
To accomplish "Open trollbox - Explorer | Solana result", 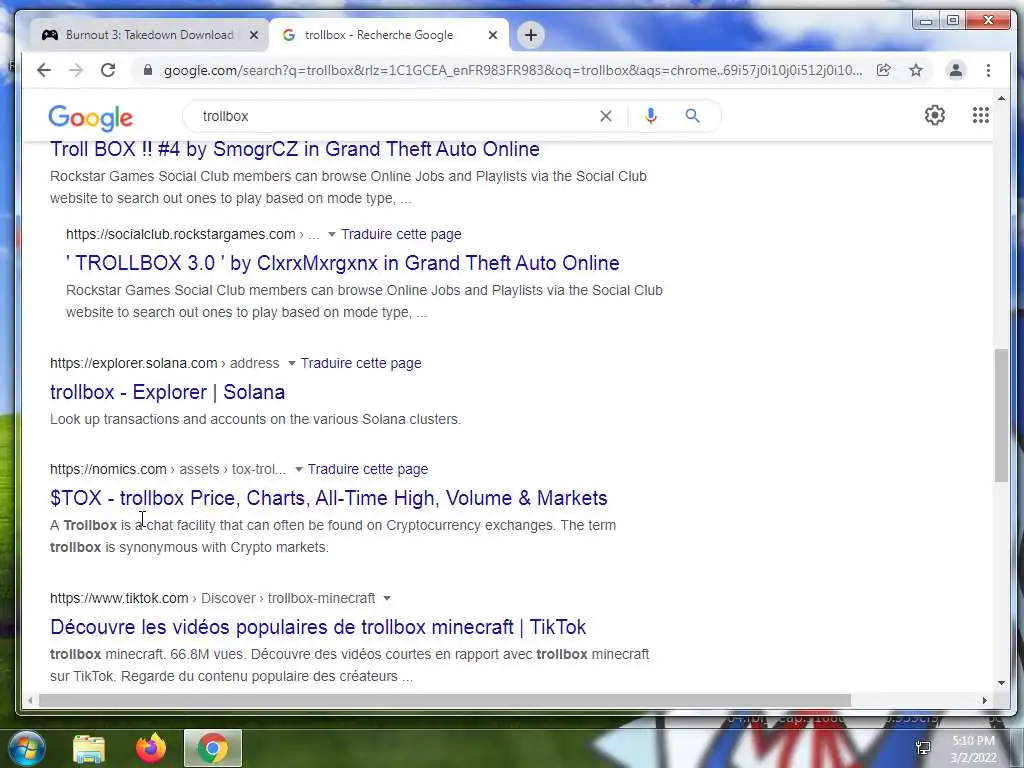I will (167, 392).
